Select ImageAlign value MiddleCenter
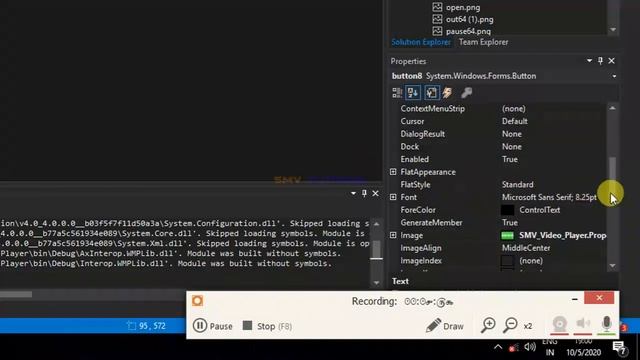The width and height of the screenshot is (640, 360). pos(526,248)
